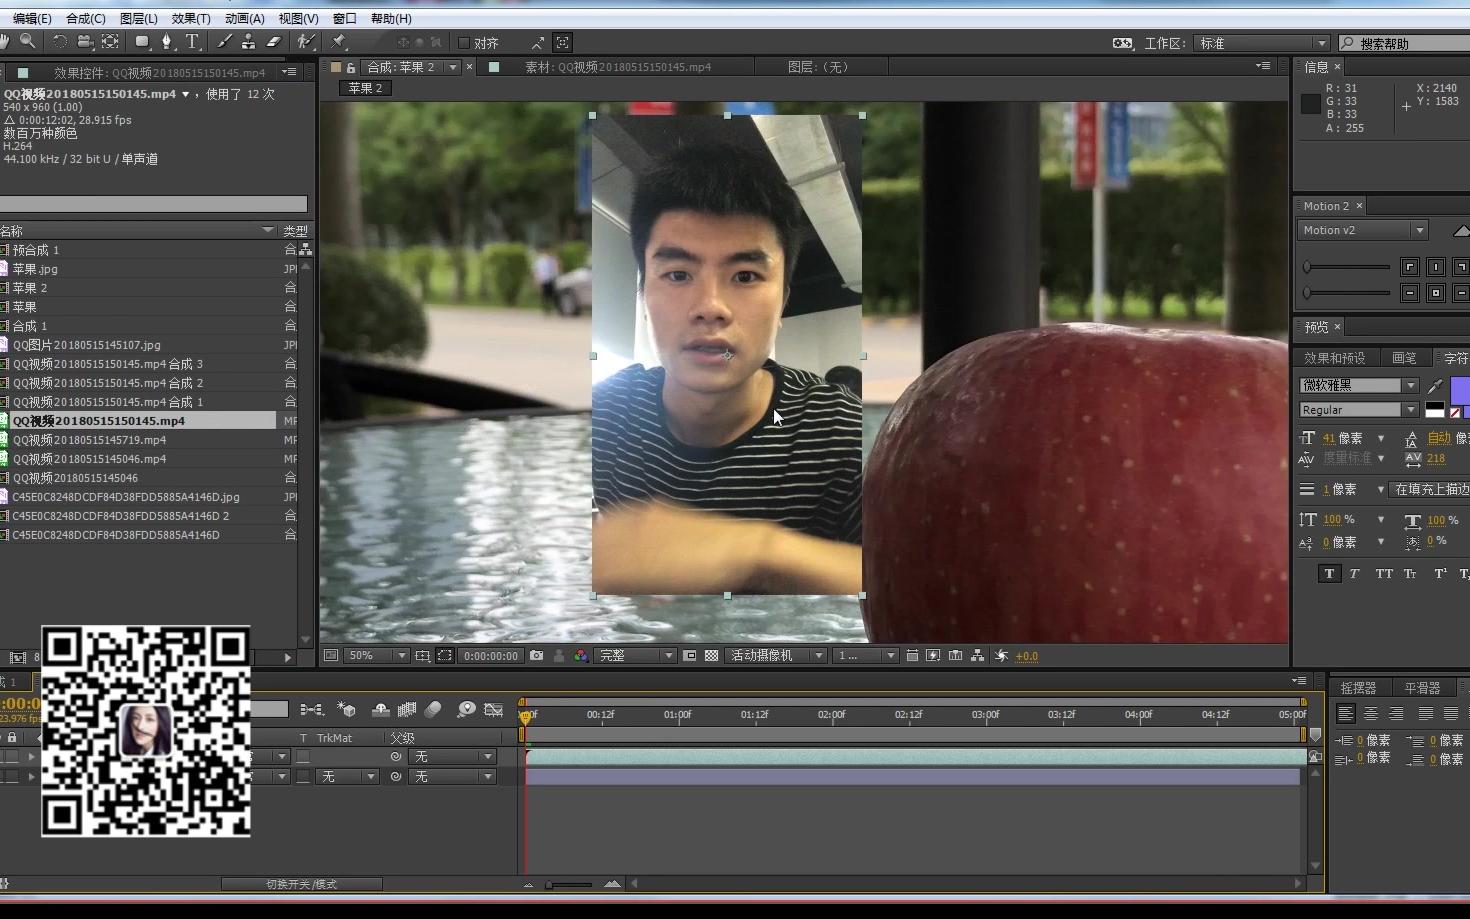This screenshot has width=1470, height=919.
Task: Open composition flowchart icon
Action: [x=978, y=656]
